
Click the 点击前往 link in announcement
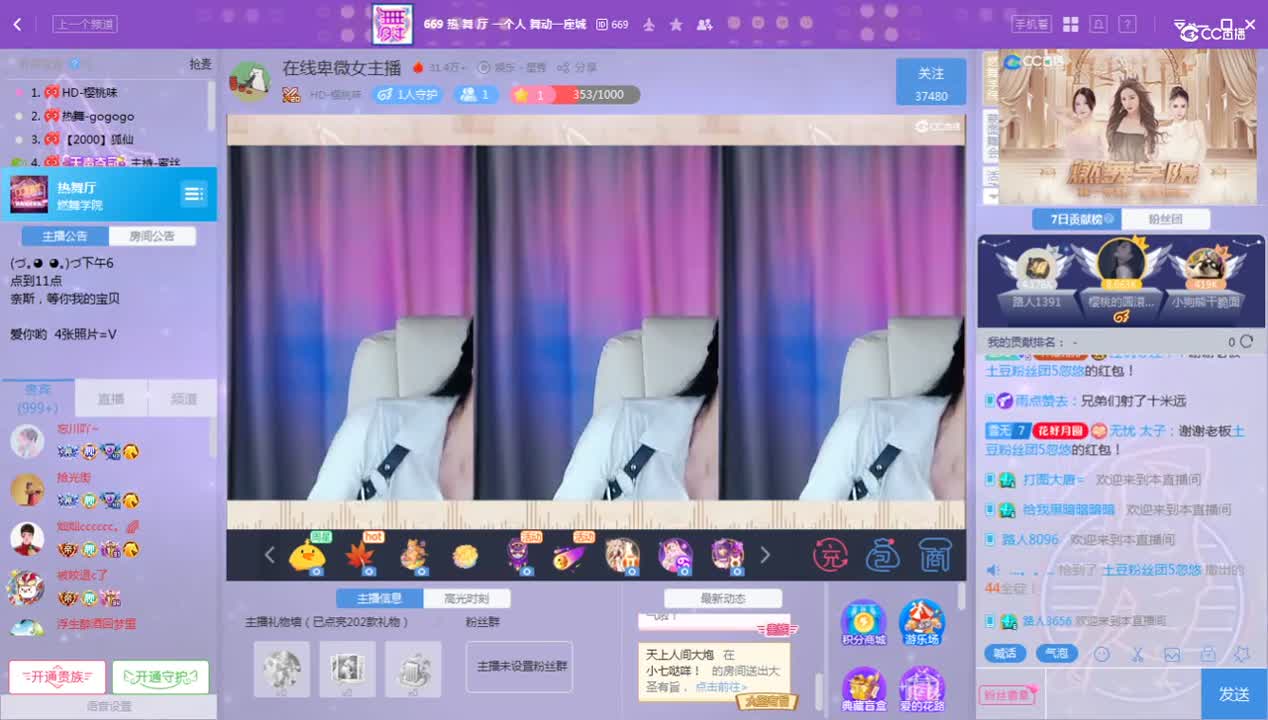[x=721, y=686]
